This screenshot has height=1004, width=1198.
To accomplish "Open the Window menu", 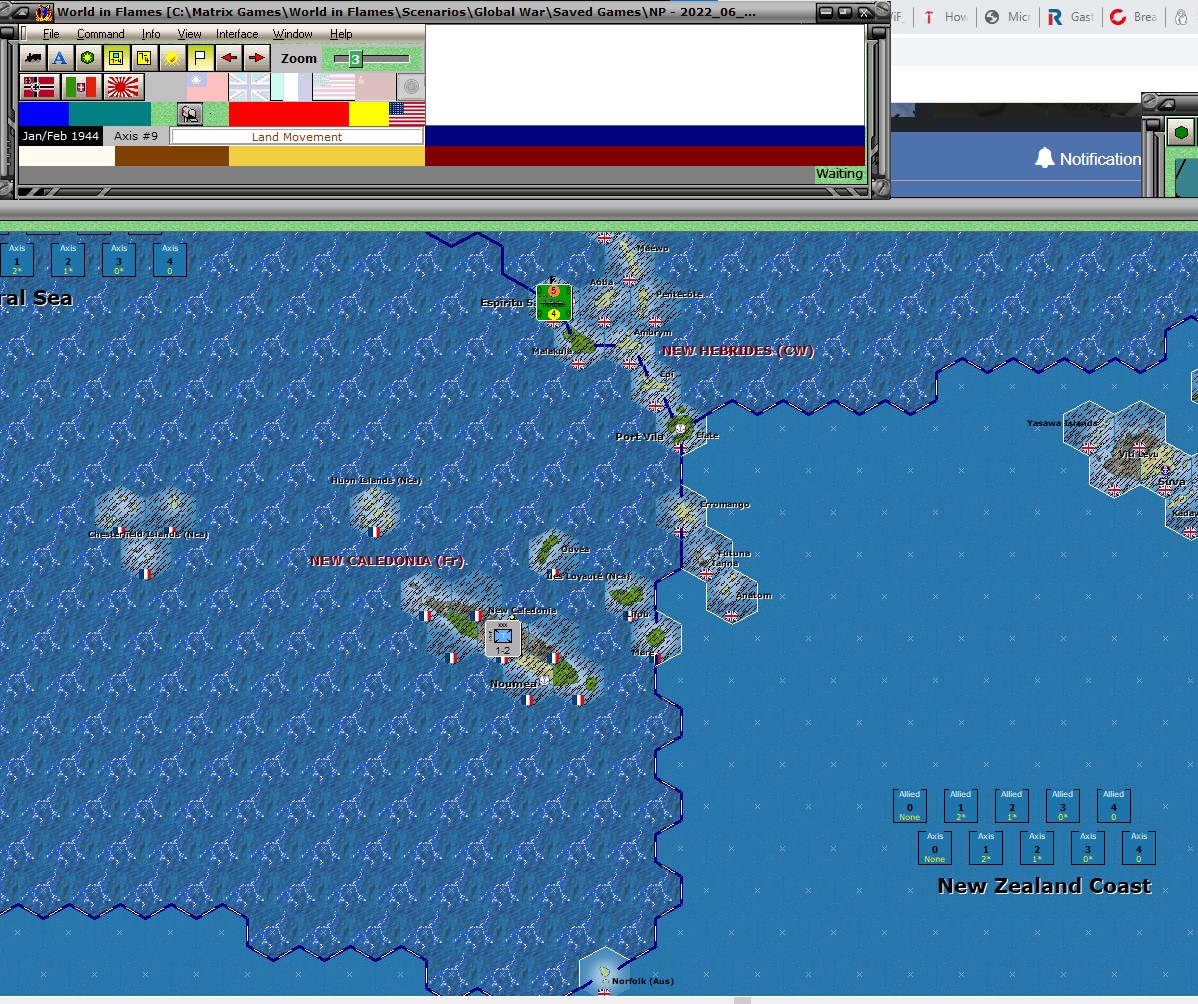I will coord(293,34).
